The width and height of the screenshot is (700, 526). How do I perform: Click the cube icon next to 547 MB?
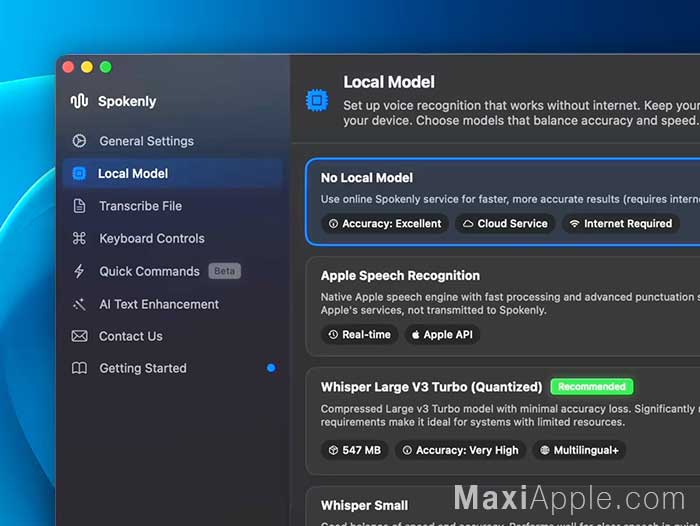pos(333,450)
